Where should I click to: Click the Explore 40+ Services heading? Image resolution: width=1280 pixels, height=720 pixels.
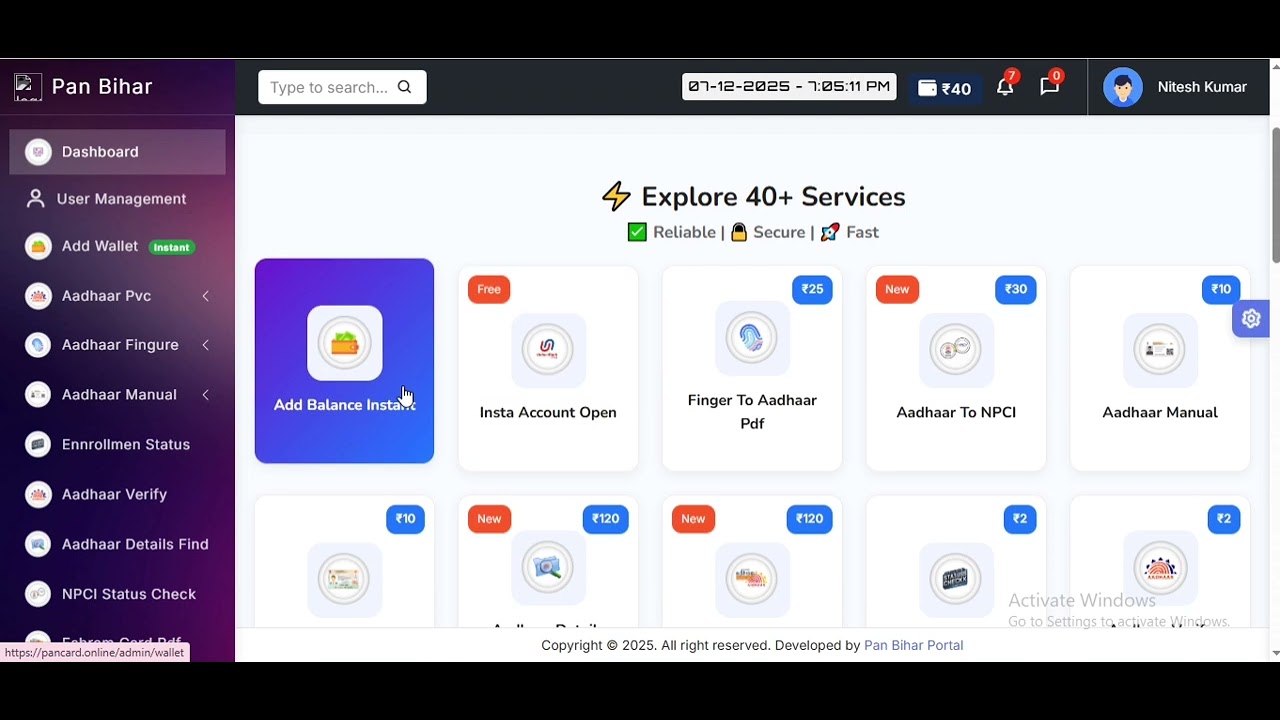point(753,197)
